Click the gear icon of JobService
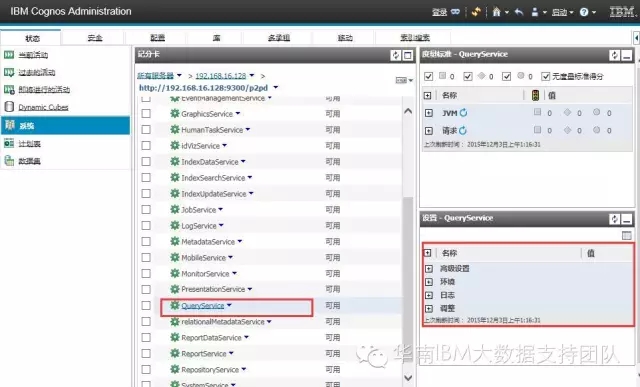This screenshot has width=640, height=387. 175,209
